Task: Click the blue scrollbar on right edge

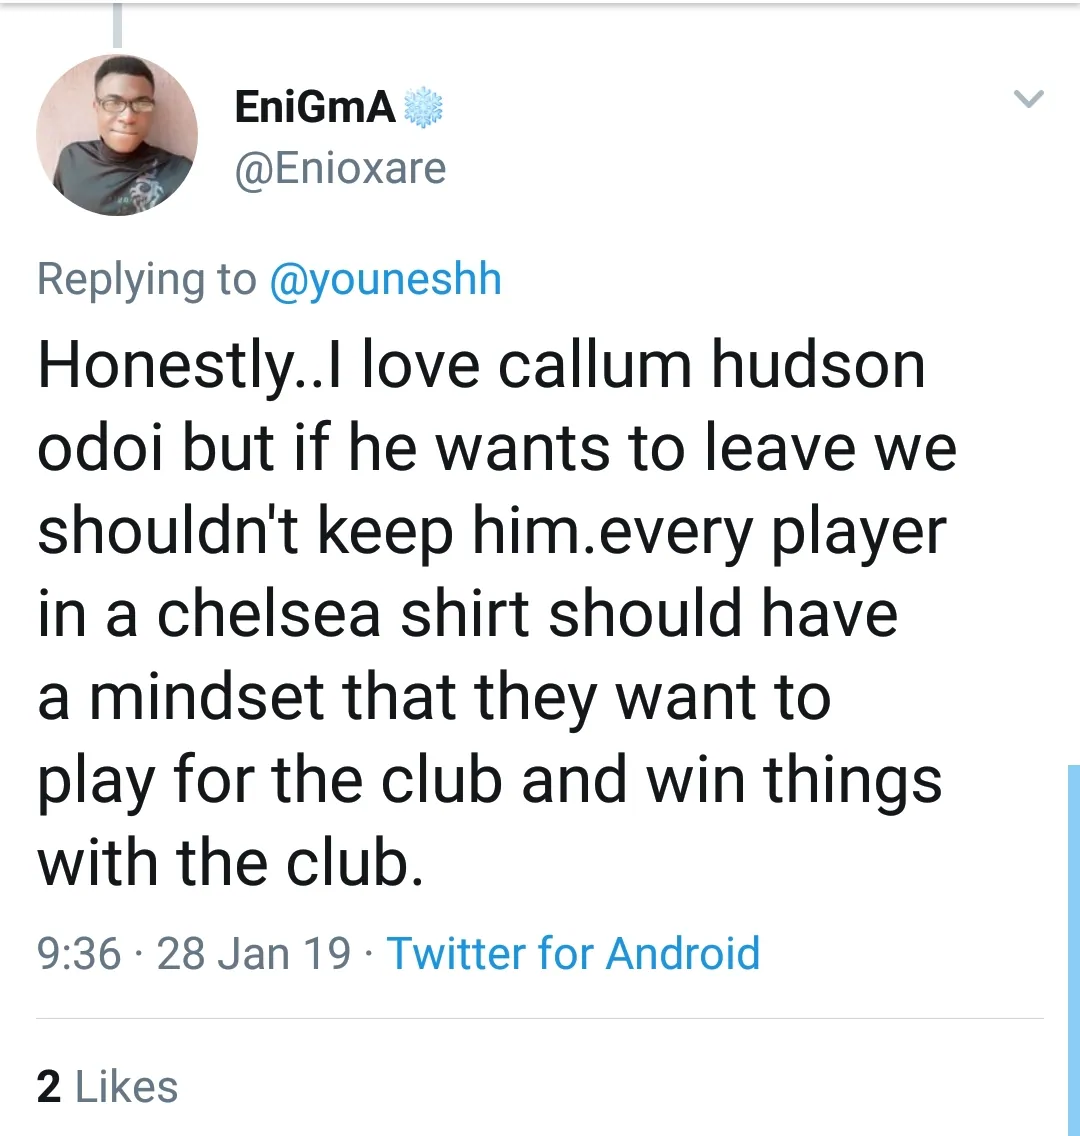Action: pyautogui.click(x=1073, y=950)
